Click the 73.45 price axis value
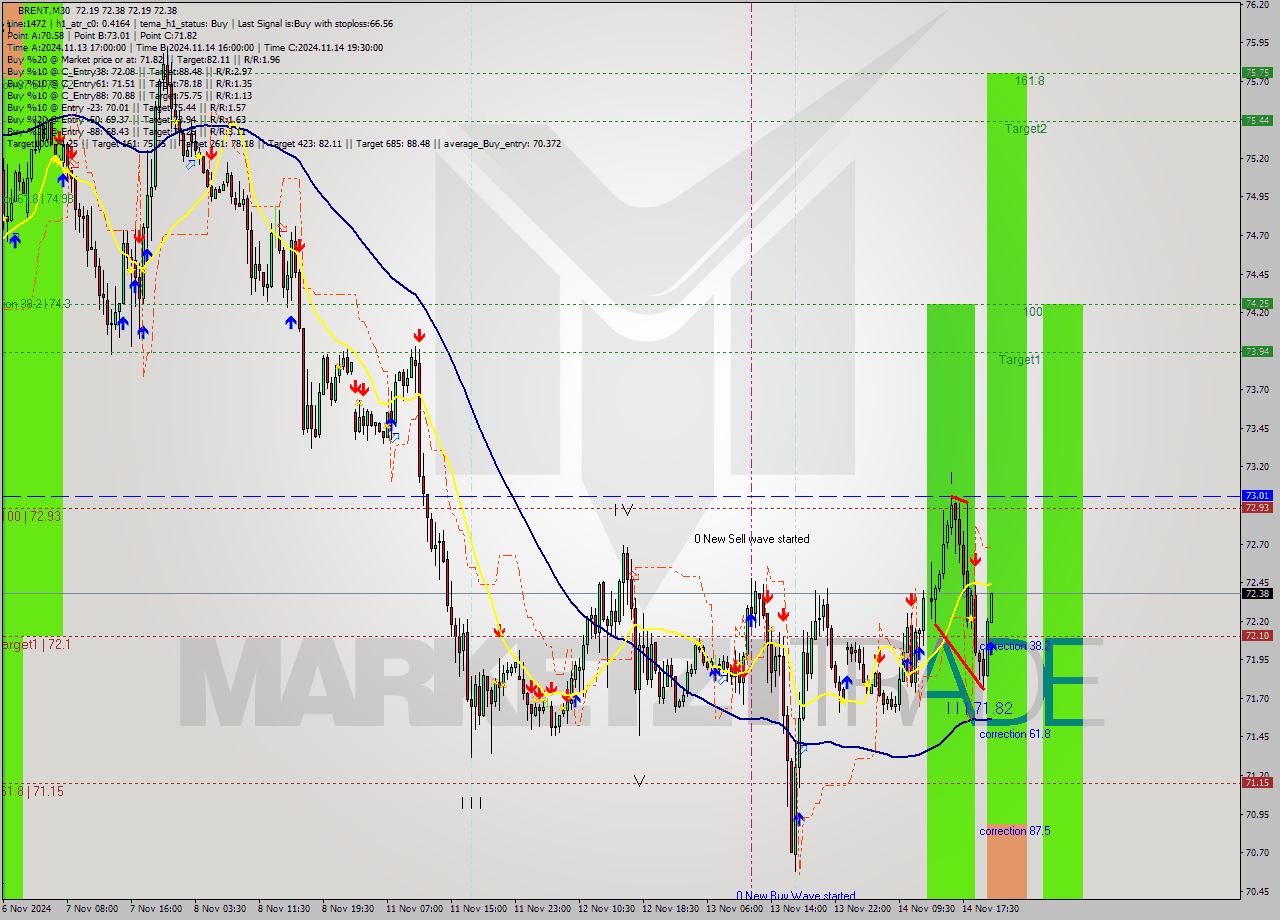 (1257, 428)
